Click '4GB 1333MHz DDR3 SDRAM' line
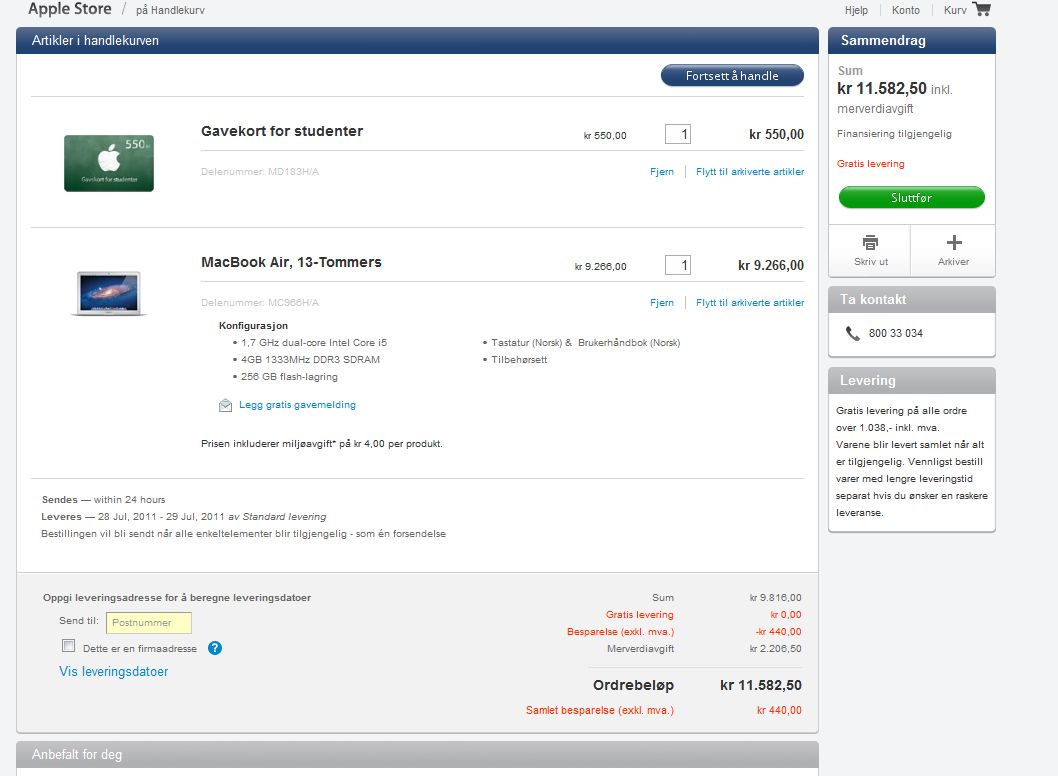 pos(310,360)
